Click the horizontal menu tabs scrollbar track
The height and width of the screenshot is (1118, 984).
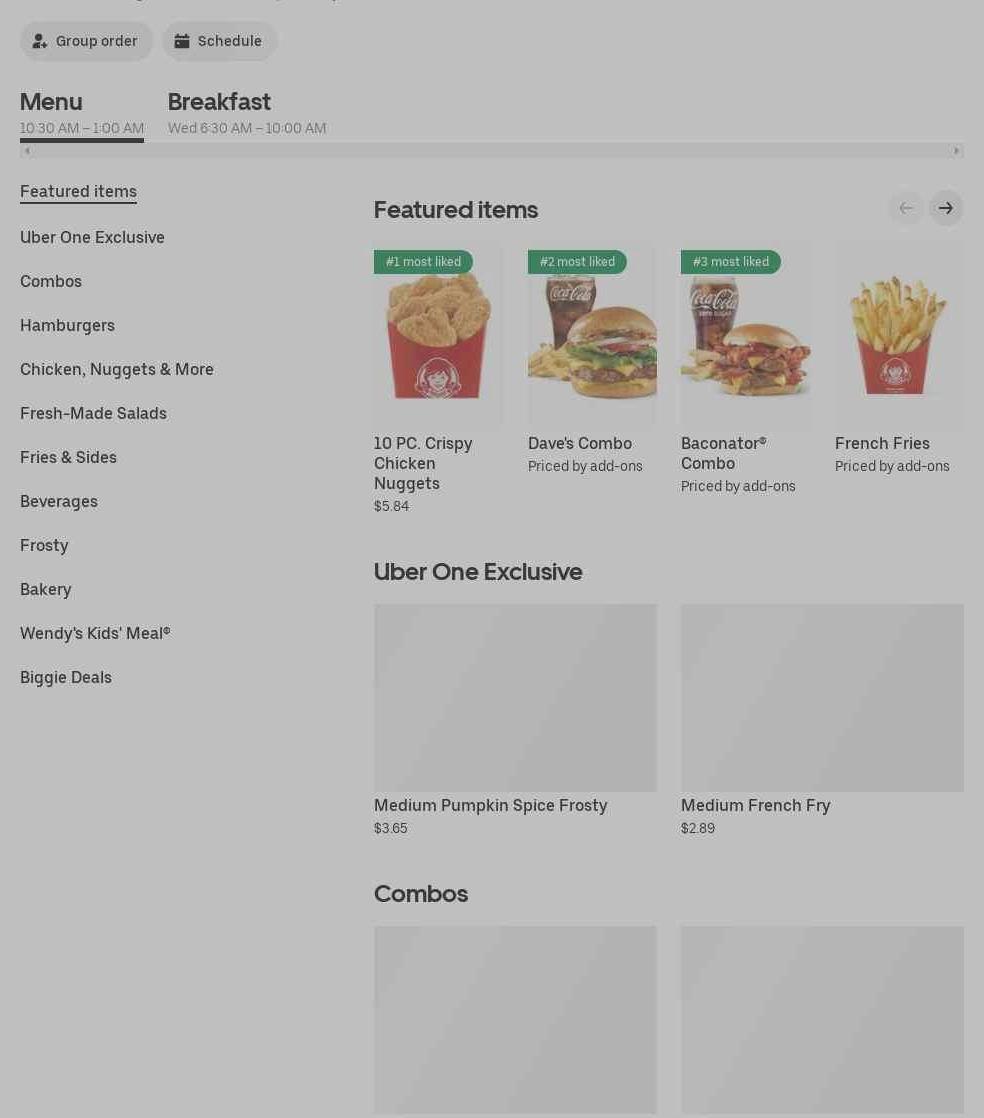(x=492, y=150)
